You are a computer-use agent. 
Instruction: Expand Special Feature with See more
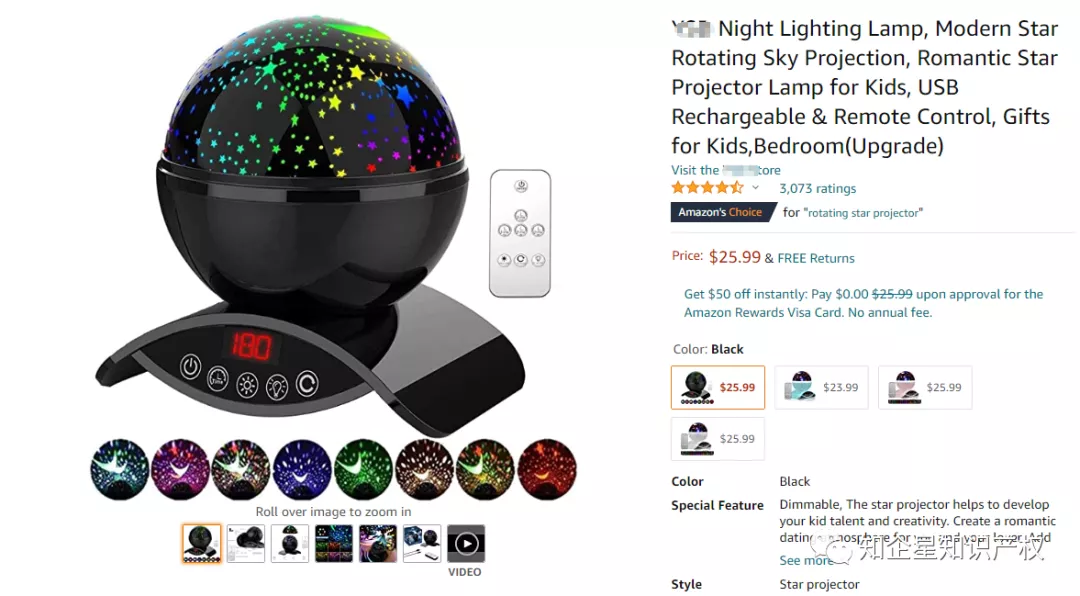point(806,560)
